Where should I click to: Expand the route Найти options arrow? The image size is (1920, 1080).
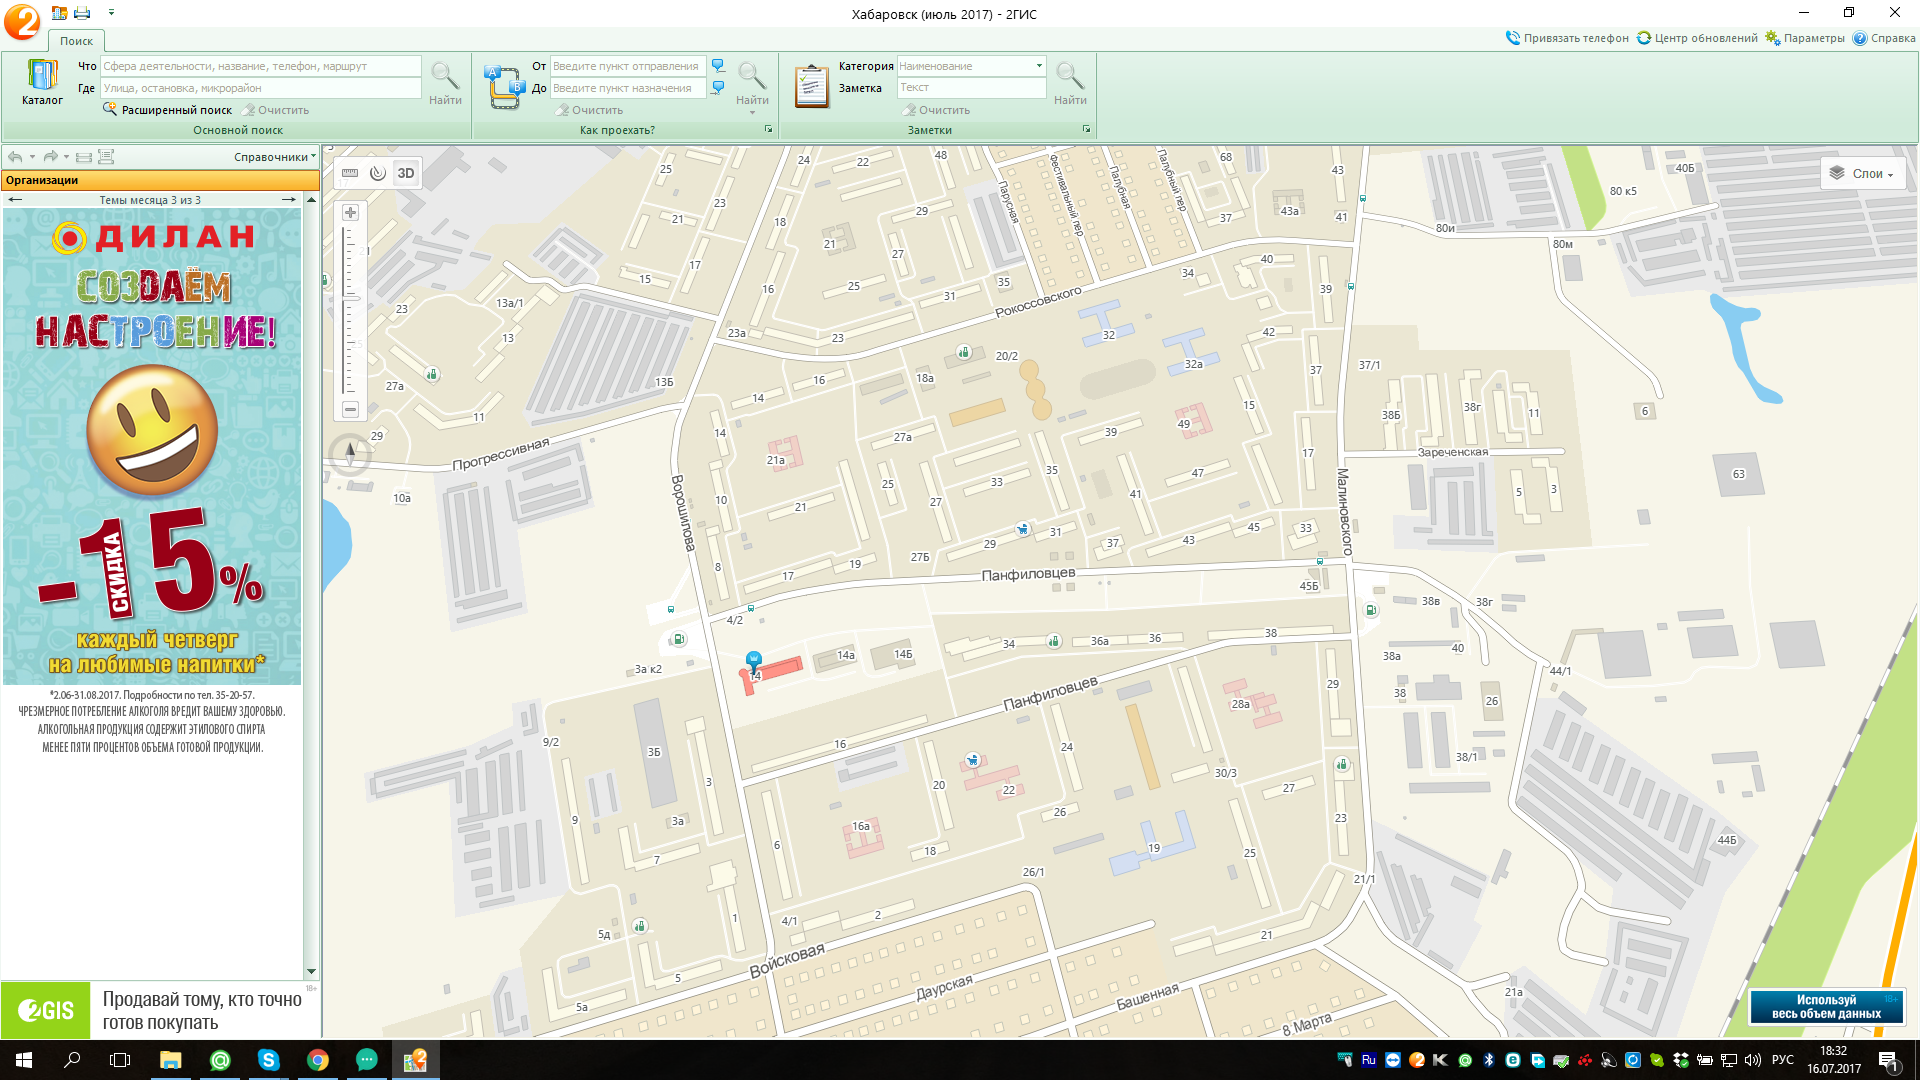pos(752,113)
